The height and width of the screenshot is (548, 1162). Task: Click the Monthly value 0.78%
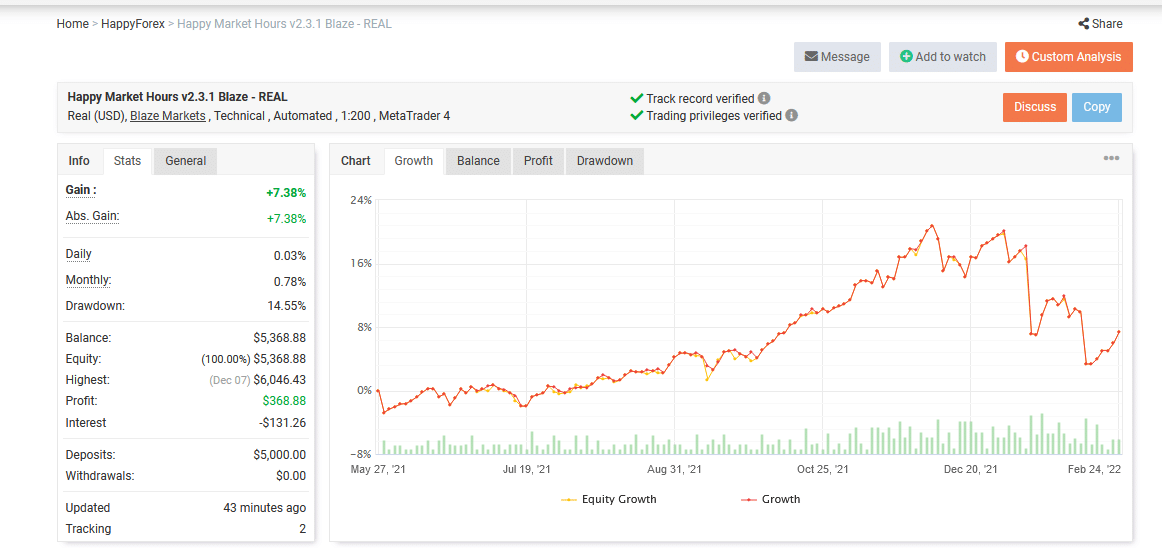coord(290,282)
